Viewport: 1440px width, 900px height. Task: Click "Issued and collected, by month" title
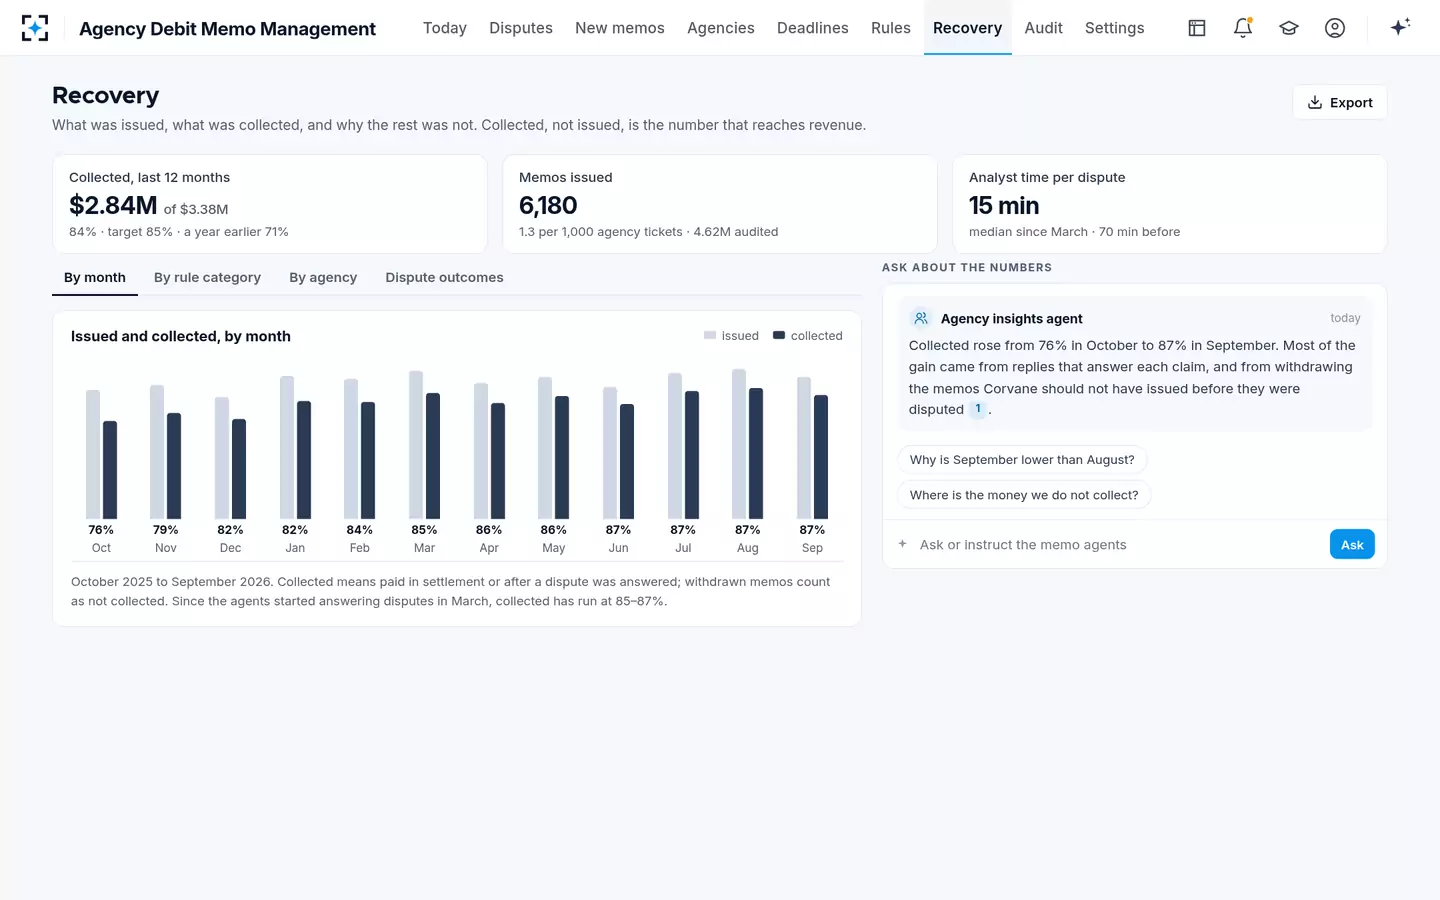[181, 336]
